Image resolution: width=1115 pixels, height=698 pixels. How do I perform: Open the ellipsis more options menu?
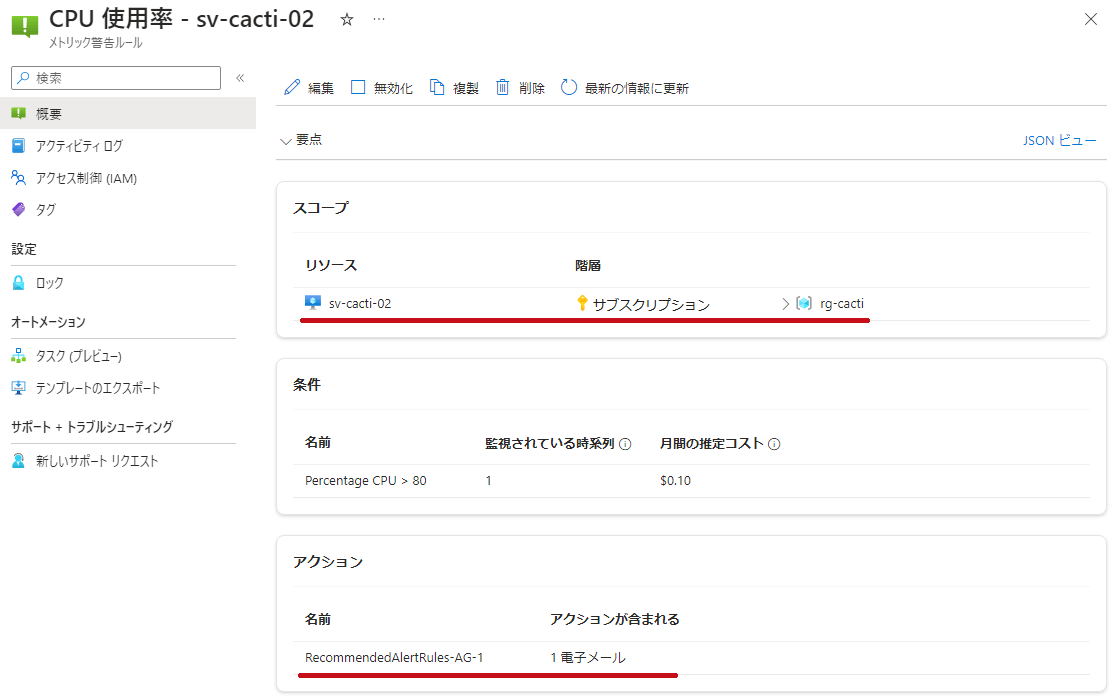tap(379, 19)
